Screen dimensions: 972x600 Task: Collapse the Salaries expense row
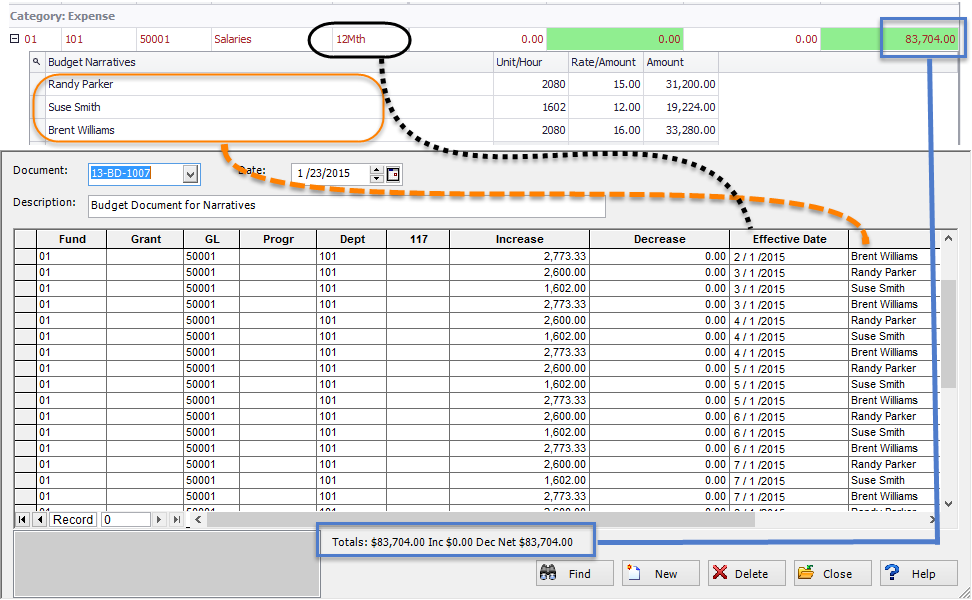click(x=14, y=40)
